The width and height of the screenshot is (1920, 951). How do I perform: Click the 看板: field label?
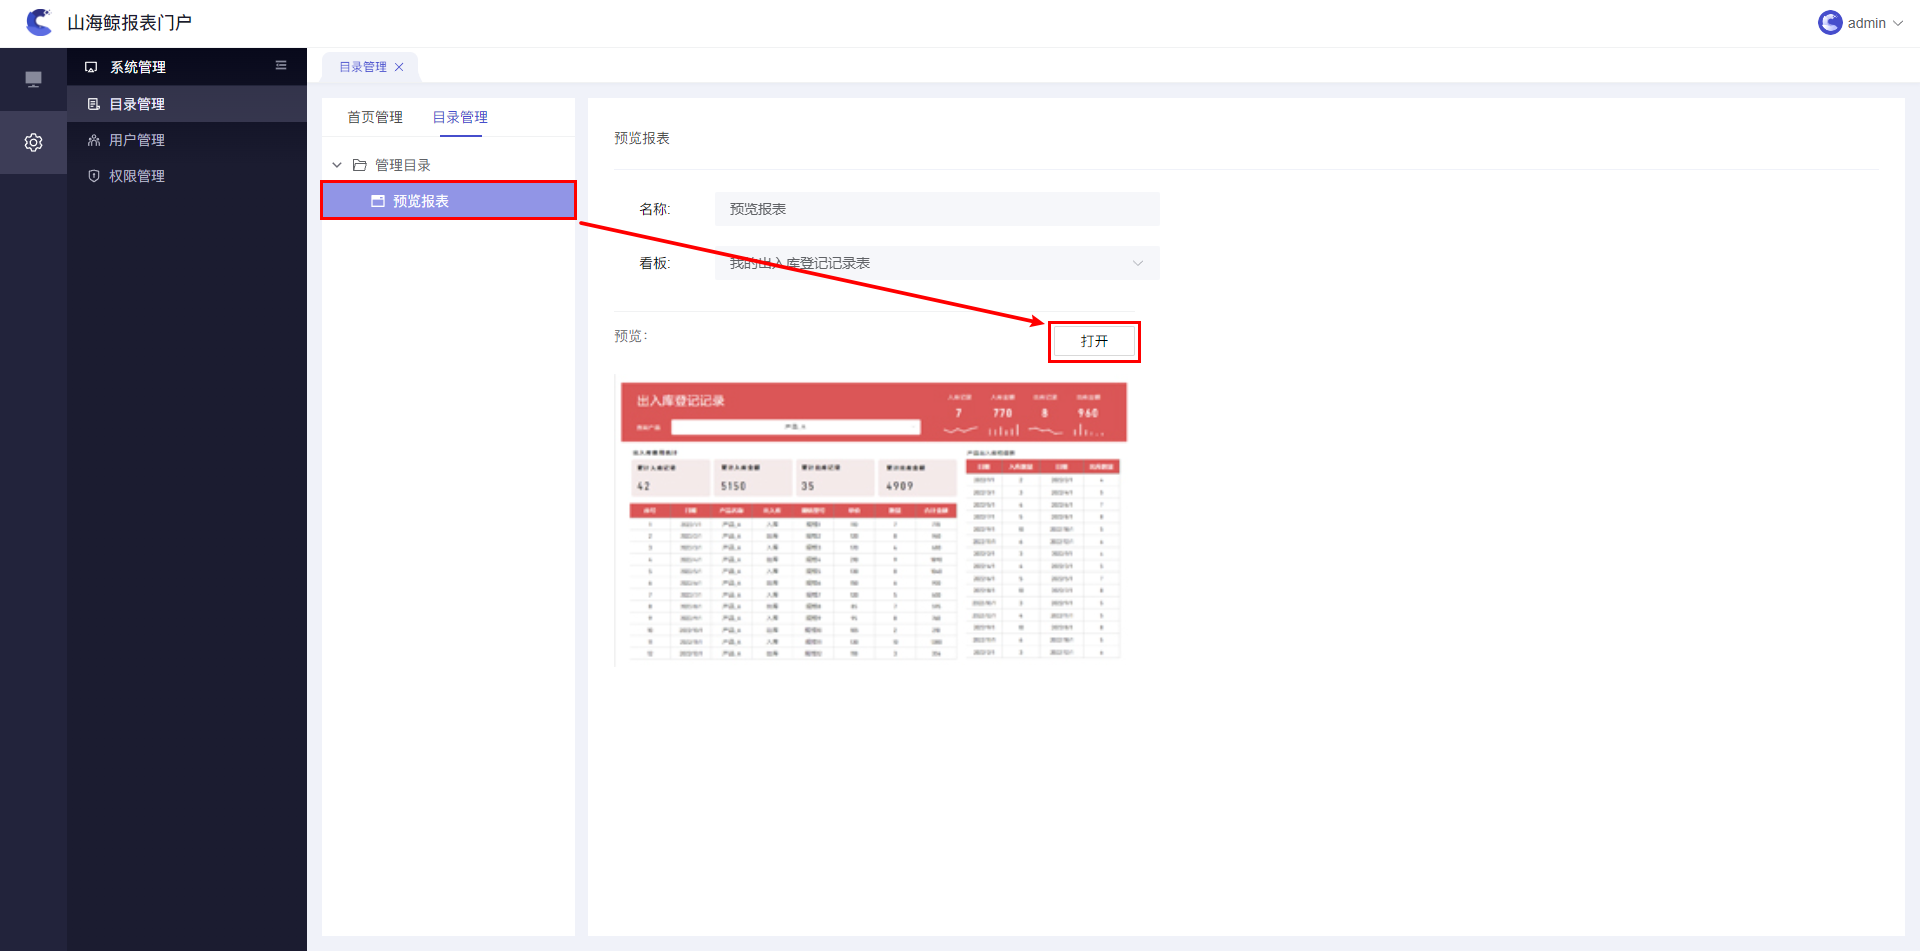click(655, 263)
